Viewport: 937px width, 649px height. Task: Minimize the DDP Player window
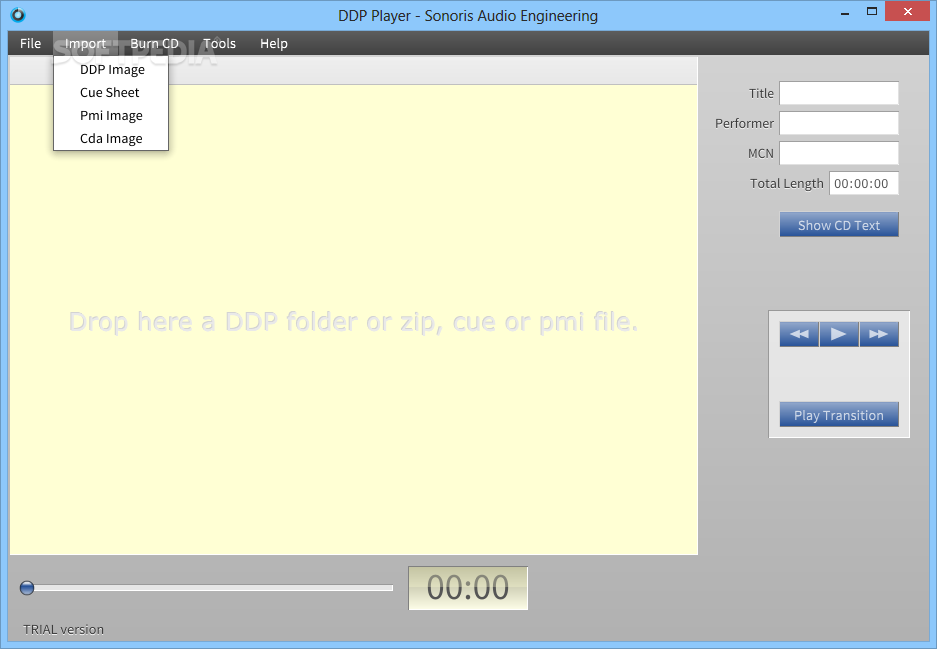(x=845, y=12)
